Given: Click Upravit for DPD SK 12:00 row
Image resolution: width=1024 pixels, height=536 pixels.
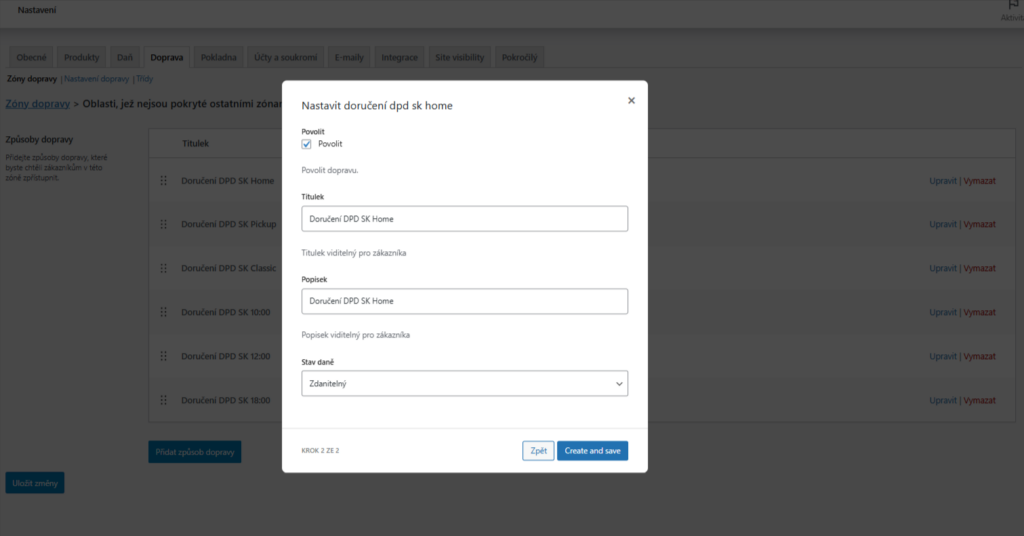Looking at the screenshot, I should (942, 356).
